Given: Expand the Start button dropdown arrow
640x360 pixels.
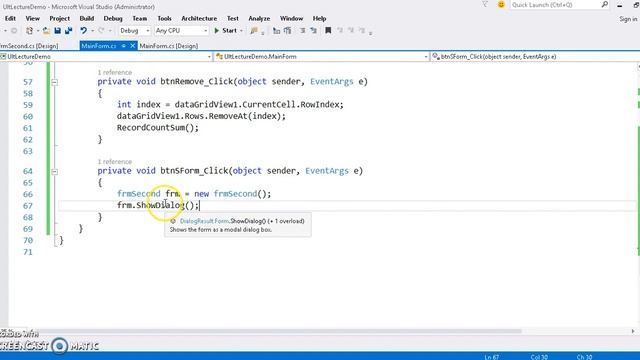Looking at the screenshot, I should pyautogui.click(x=241, y=31).
